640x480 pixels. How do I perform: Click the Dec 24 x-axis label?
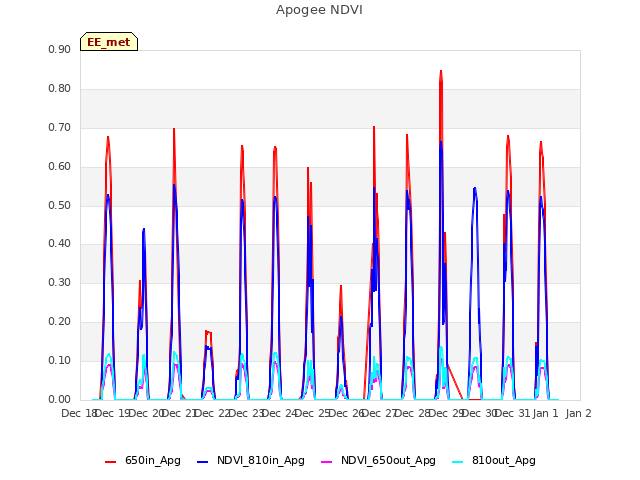point(279,413)
